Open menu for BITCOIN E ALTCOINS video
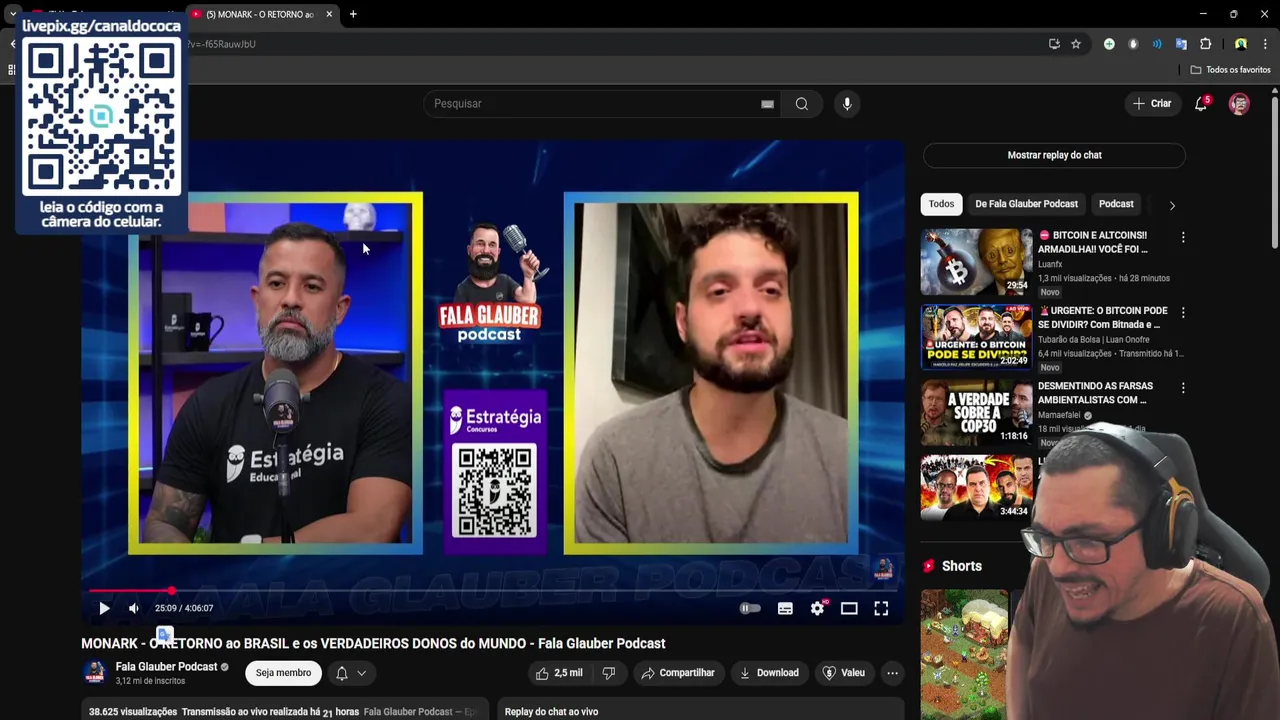 pos(1183,237)
